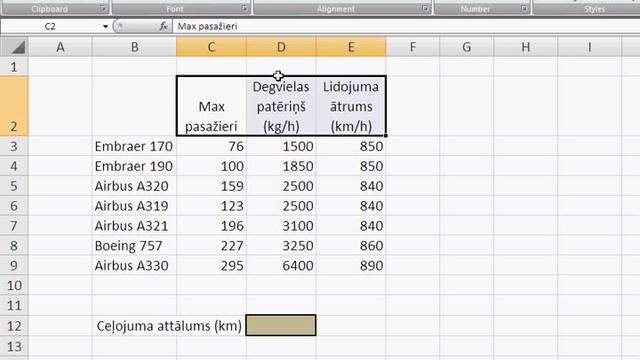Click the cell with value 227
Image resolution: width=640 pixels, height=360 pixels.
[x=211, y=246]
